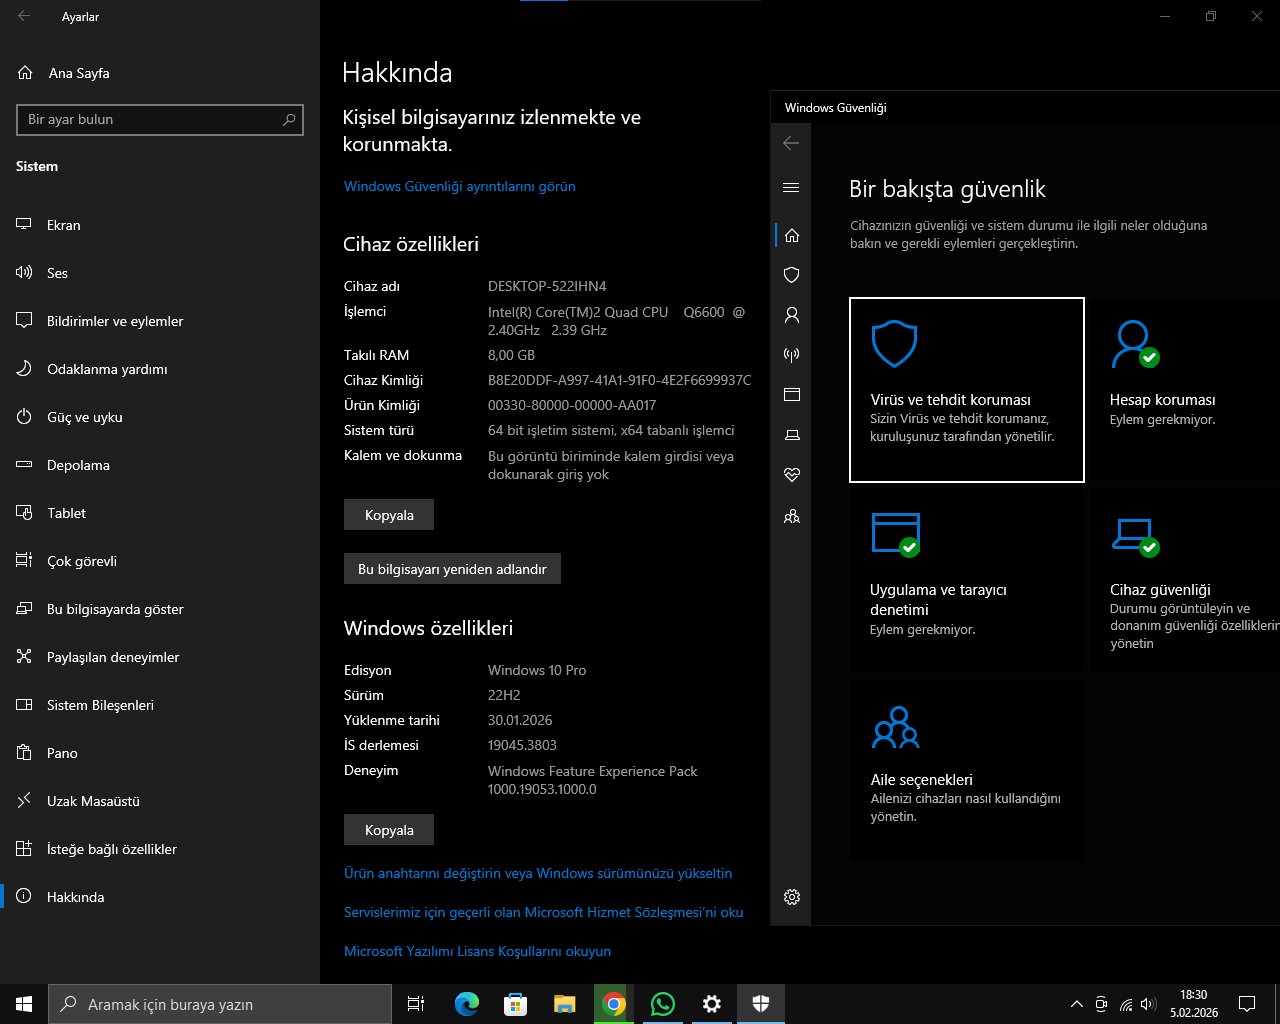Open Microsoft Yazılımı Lisans Koşullarını okuyun link
The height and width of the screenshot is (1024, 1280).
point(477,951)
